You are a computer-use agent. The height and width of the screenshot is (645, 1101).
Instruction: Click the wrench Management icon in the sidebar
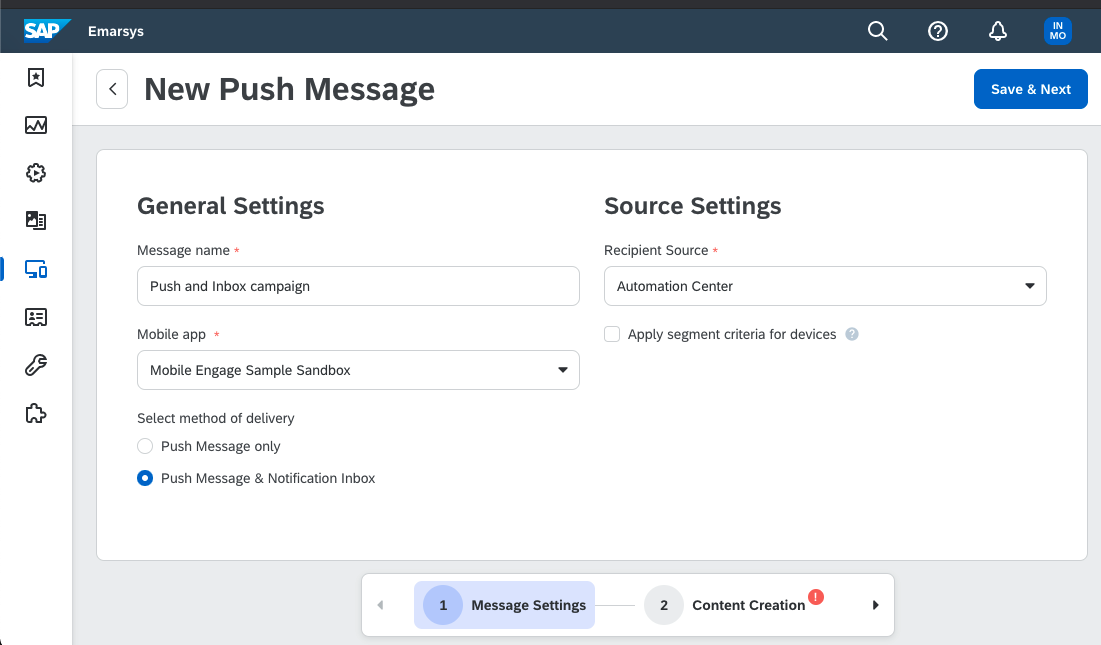coord(35,365)
